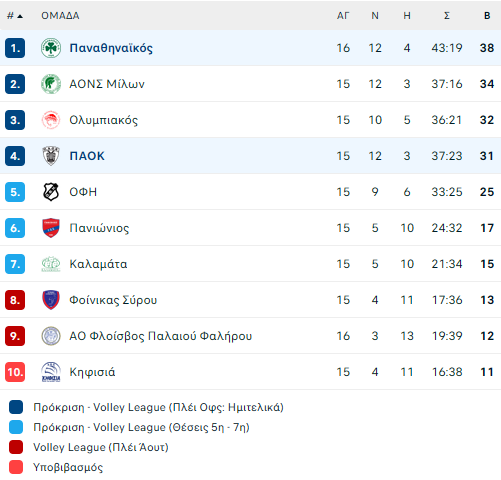Click the ΑΓ matches column header

pyautogui.click(x=343, y=16)
